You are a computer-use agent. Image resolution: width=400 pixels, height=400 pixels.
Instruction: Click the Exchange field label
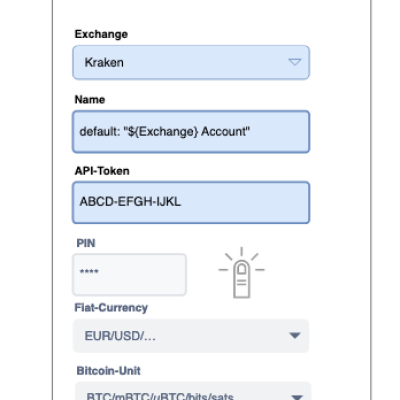click(101, 34)
